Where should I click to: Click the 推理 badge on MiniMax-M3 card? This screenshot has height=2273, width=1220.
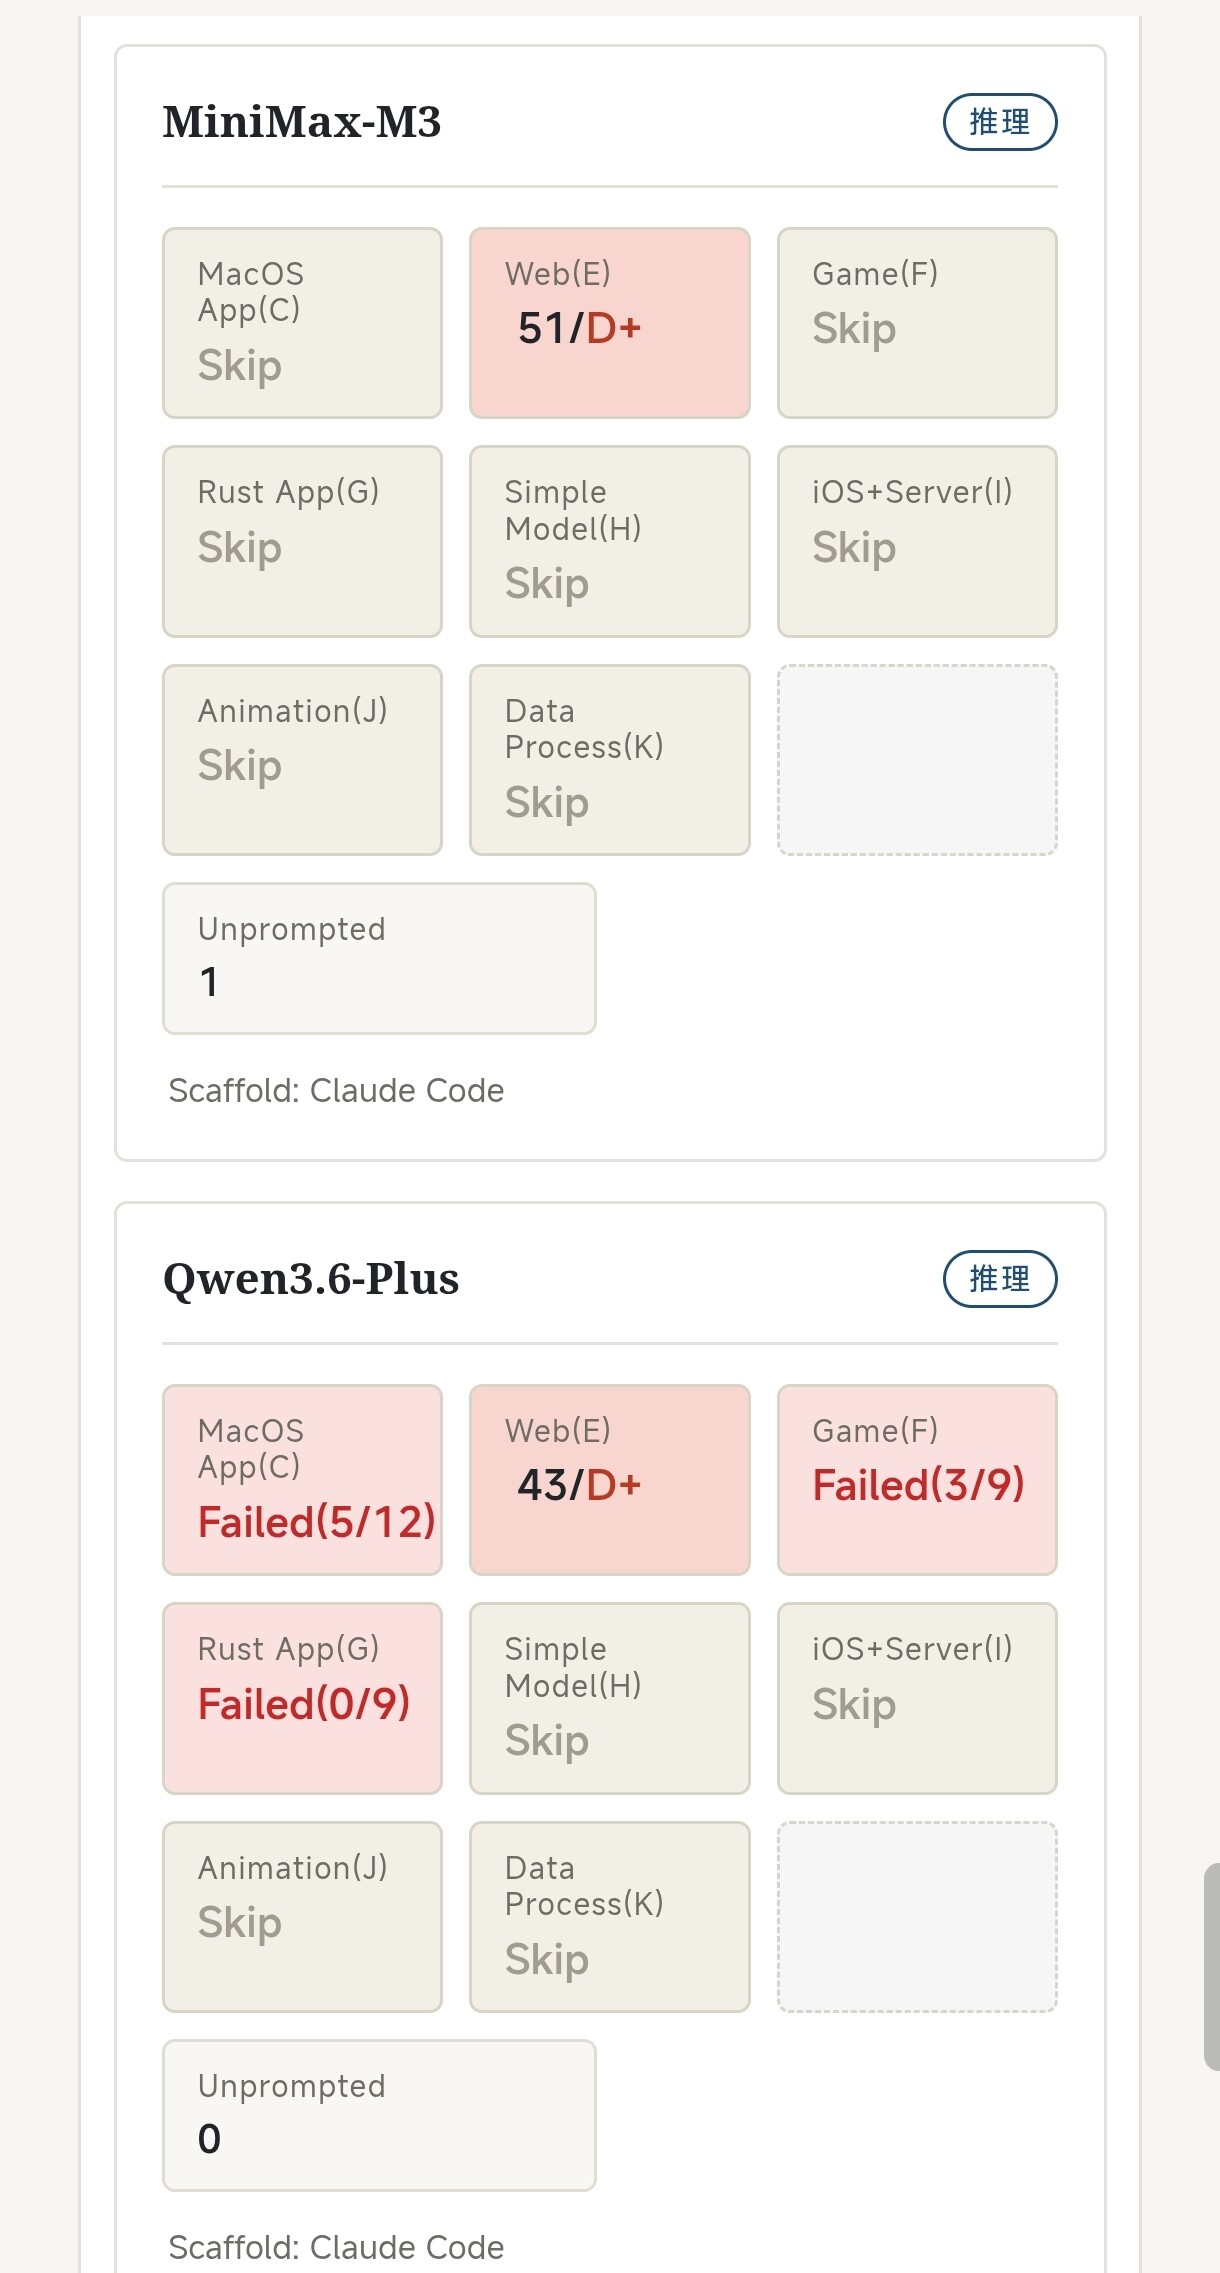1000,122
